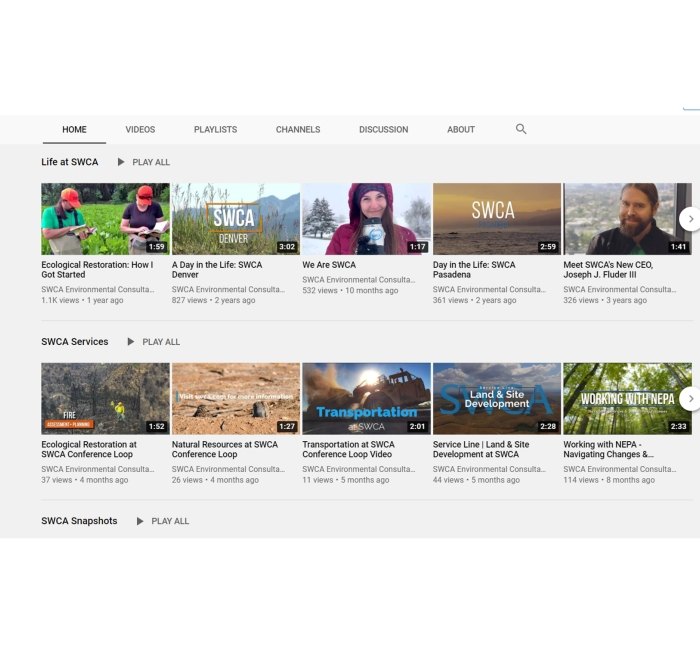Viewport: 700px width, 646px height.
Task: Play all in the Life at SWCA section
Action: point(151,162)
